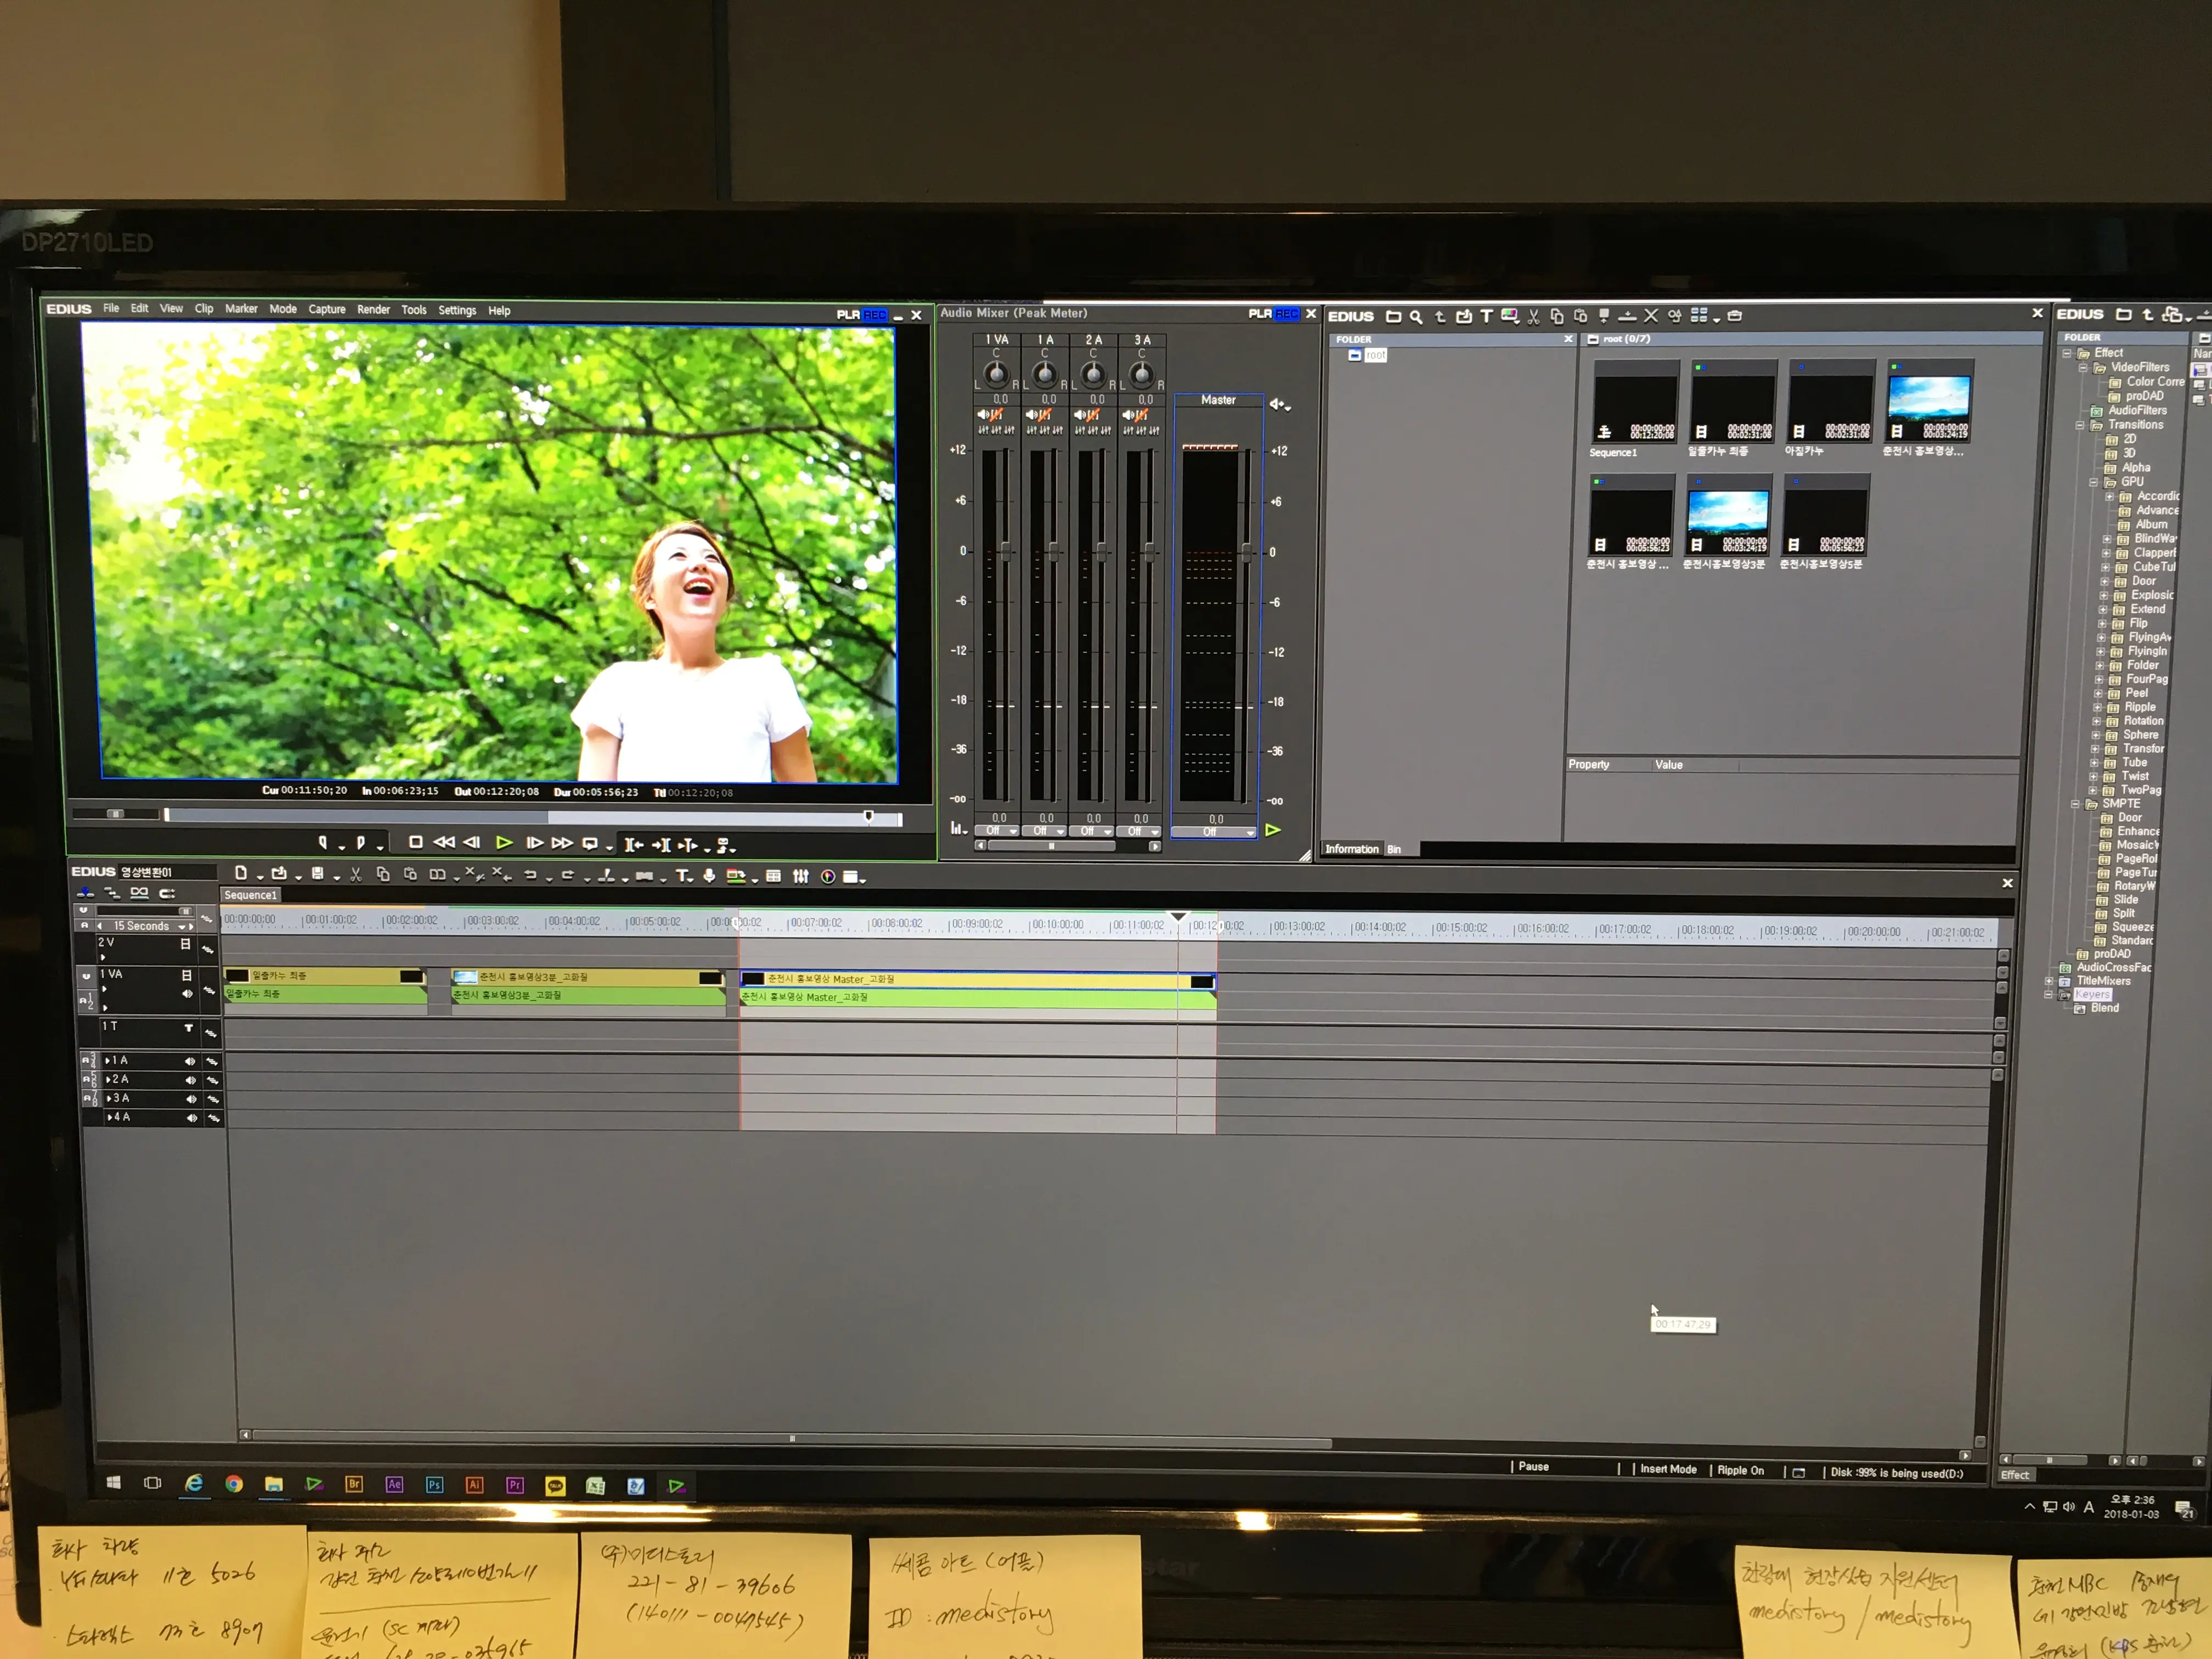
Task: Stop playback with the square Stop button
Action: point(416,843)
